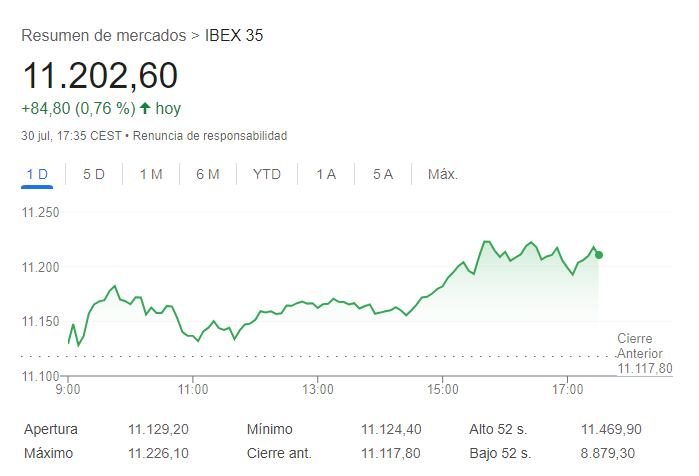Click the +84,80 (0,76 %) change text
The image size is (699, 476).
click(78, 108)
